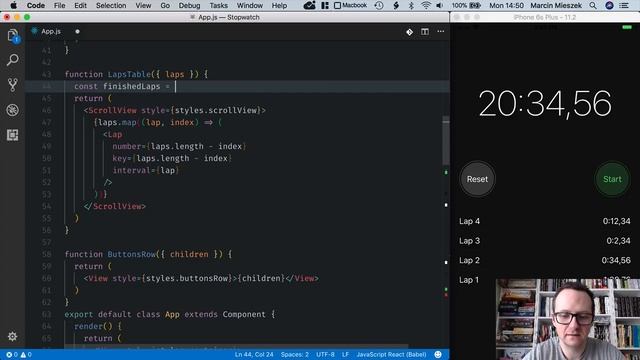Place cursor on line 43 function LapsTable
This screenshot has width=640, height=360.
pyautogui.click(x=136, y=74)
